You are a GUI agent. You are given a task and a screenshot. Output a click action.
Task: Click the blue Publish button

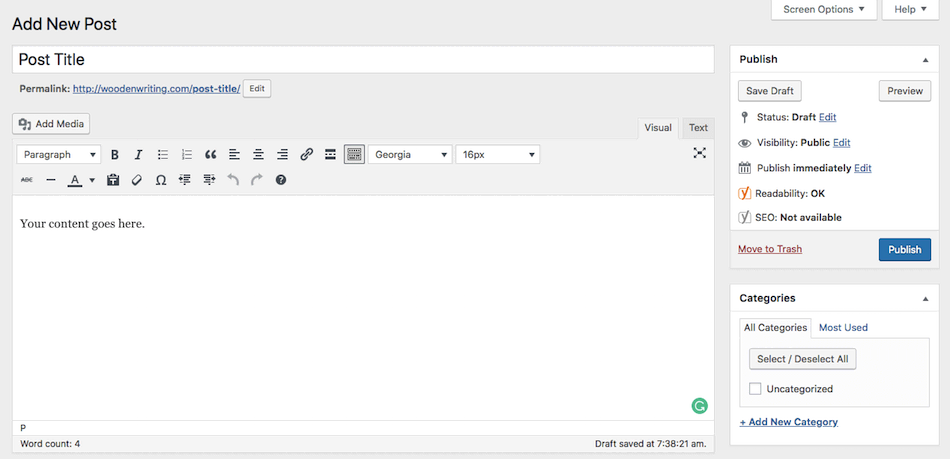tap(905, 249)
